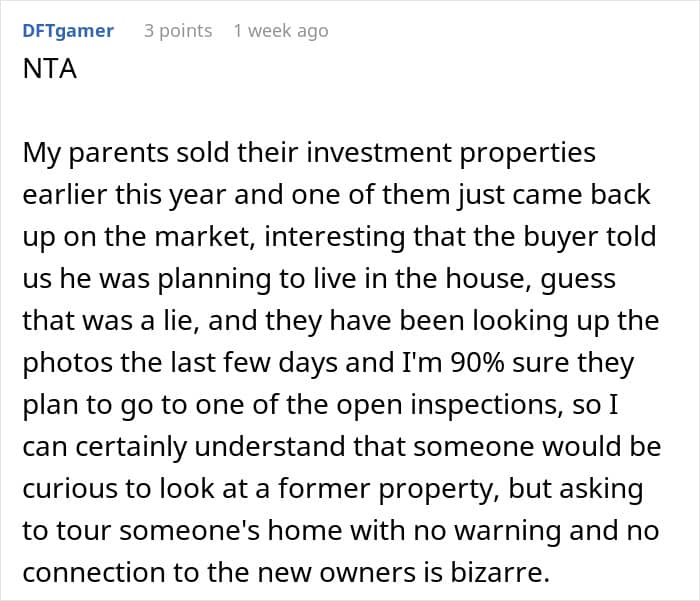The width and height of the screenshot is (700, 601).
Task: Click the 'NTA' verdict text
Action: (50, 69)
